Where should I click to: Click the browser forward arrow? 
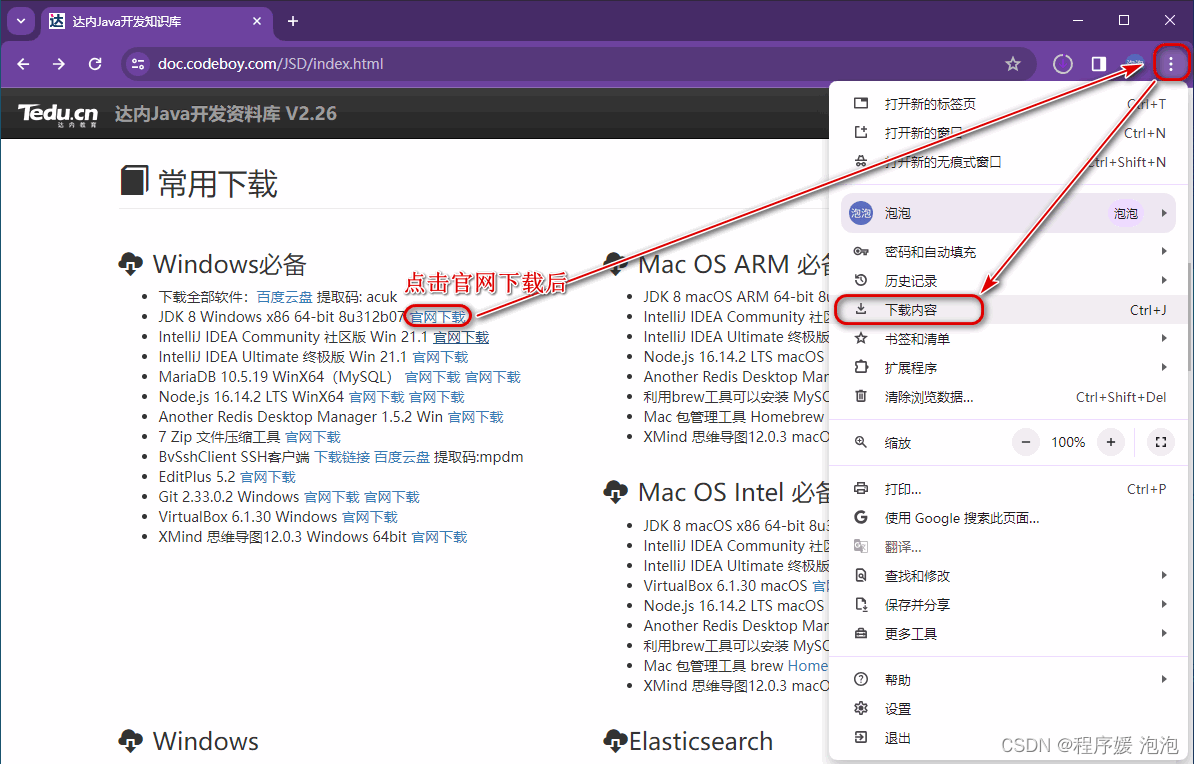click(58, 63)
